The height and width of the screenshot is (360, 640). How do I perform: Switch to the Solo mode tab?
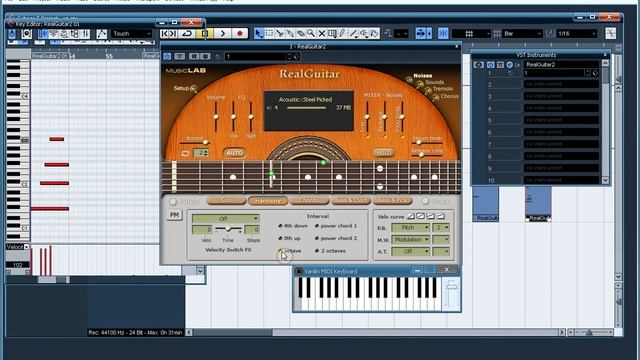226,200
